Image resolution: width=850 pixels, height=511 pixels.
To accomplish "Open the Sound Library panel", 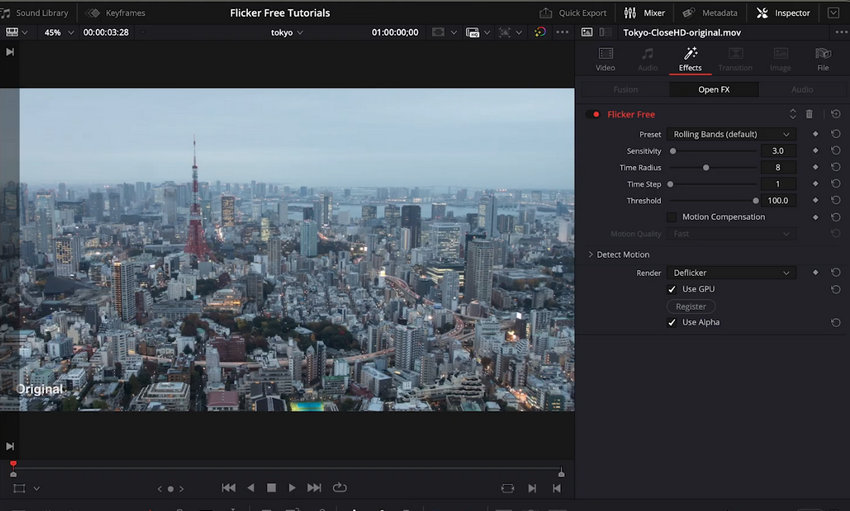I will 35,13.
